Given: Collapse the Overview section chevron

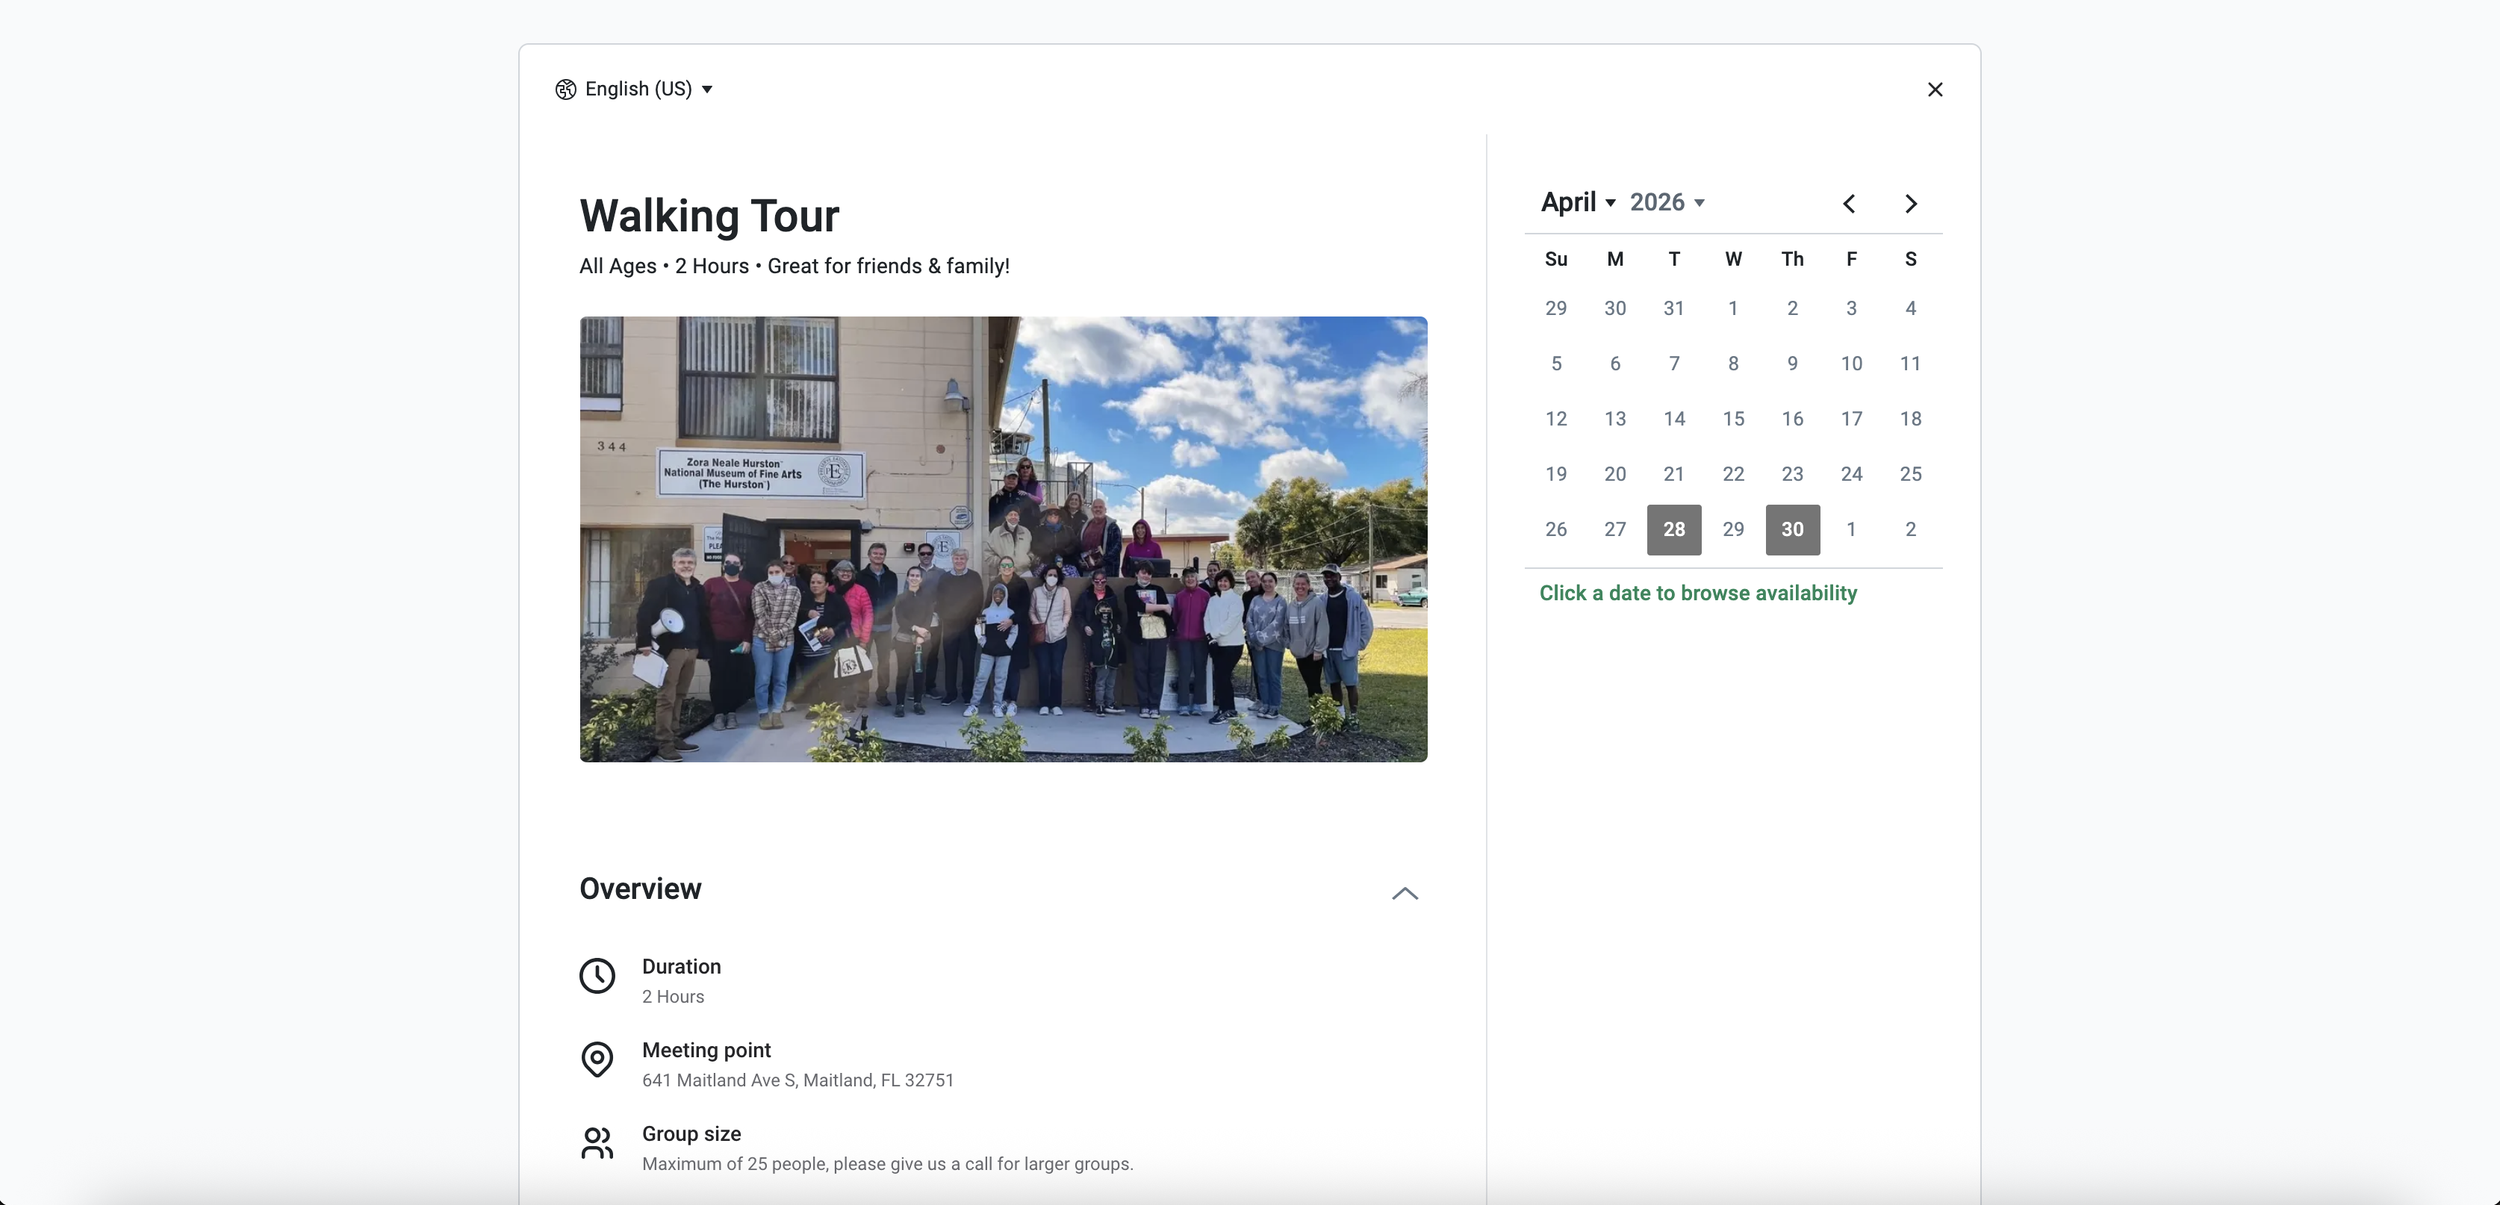Looking at the screenshot, I should pyautogui.click(x=1404, y=893).
